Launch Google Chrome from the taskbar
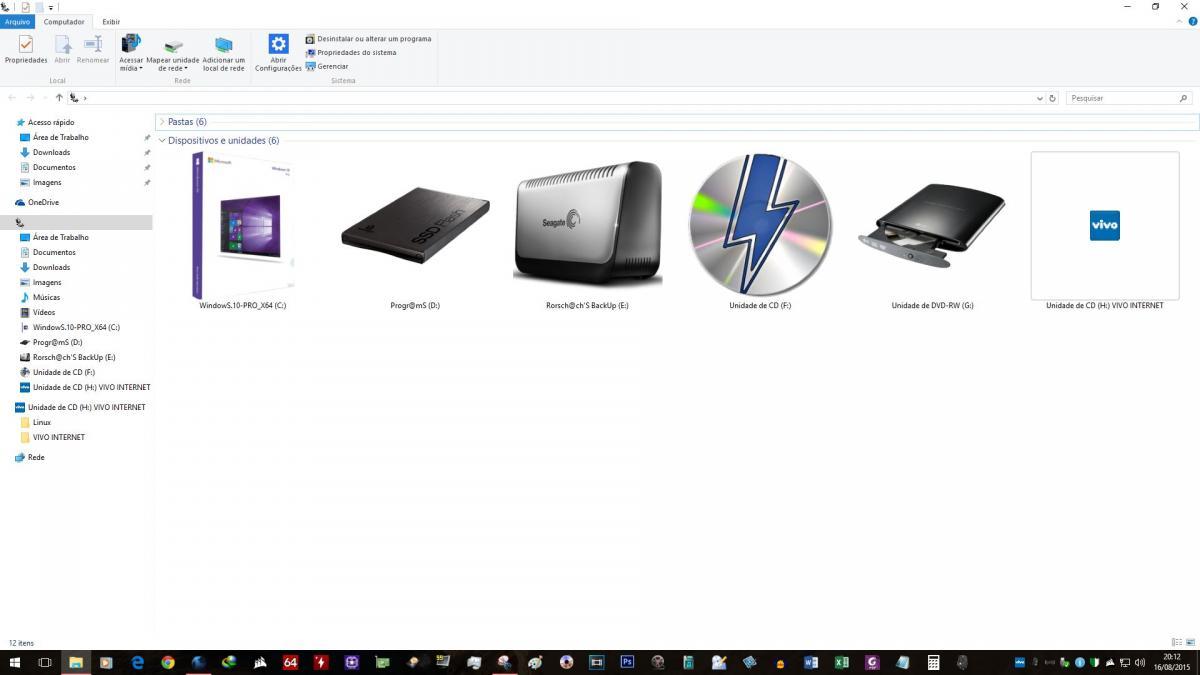The width and height of the screenshot is (1200, 675). tap(168, 662)
